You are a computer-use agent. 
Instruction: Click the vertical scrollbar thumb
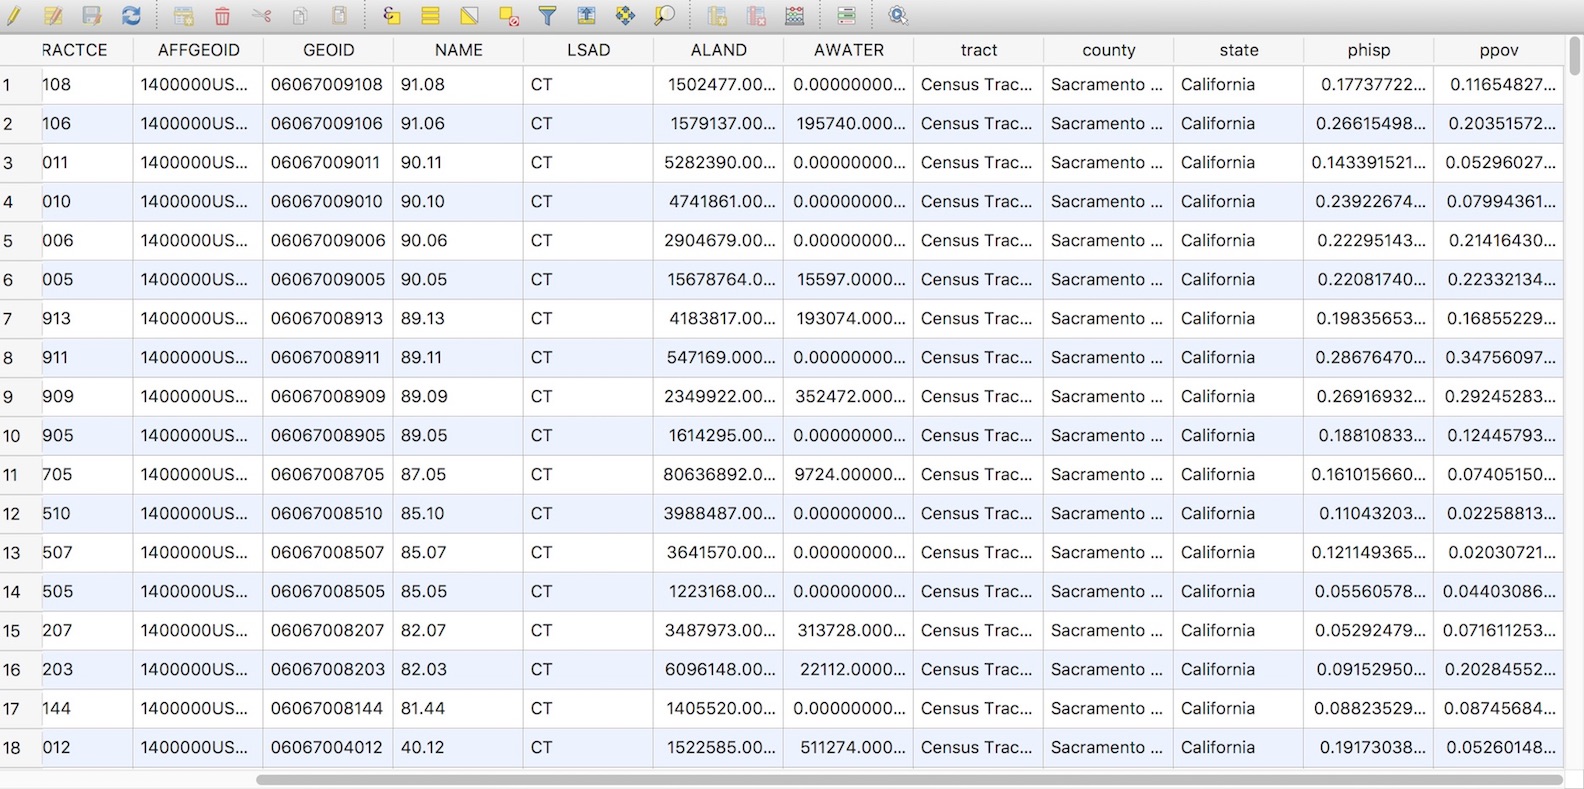[1576, 56]
